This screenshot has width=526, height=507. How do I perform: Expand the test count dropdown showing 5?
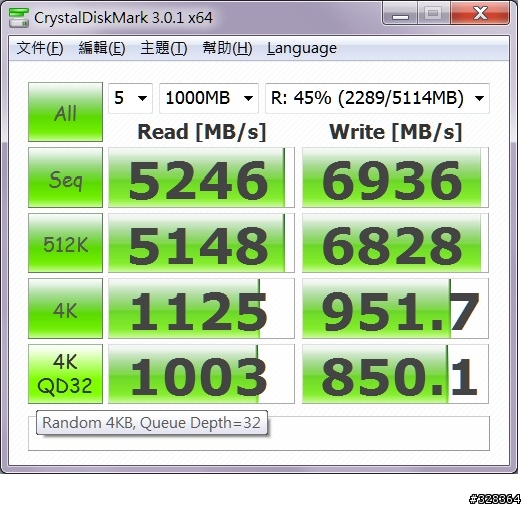[x=130, y=98]
